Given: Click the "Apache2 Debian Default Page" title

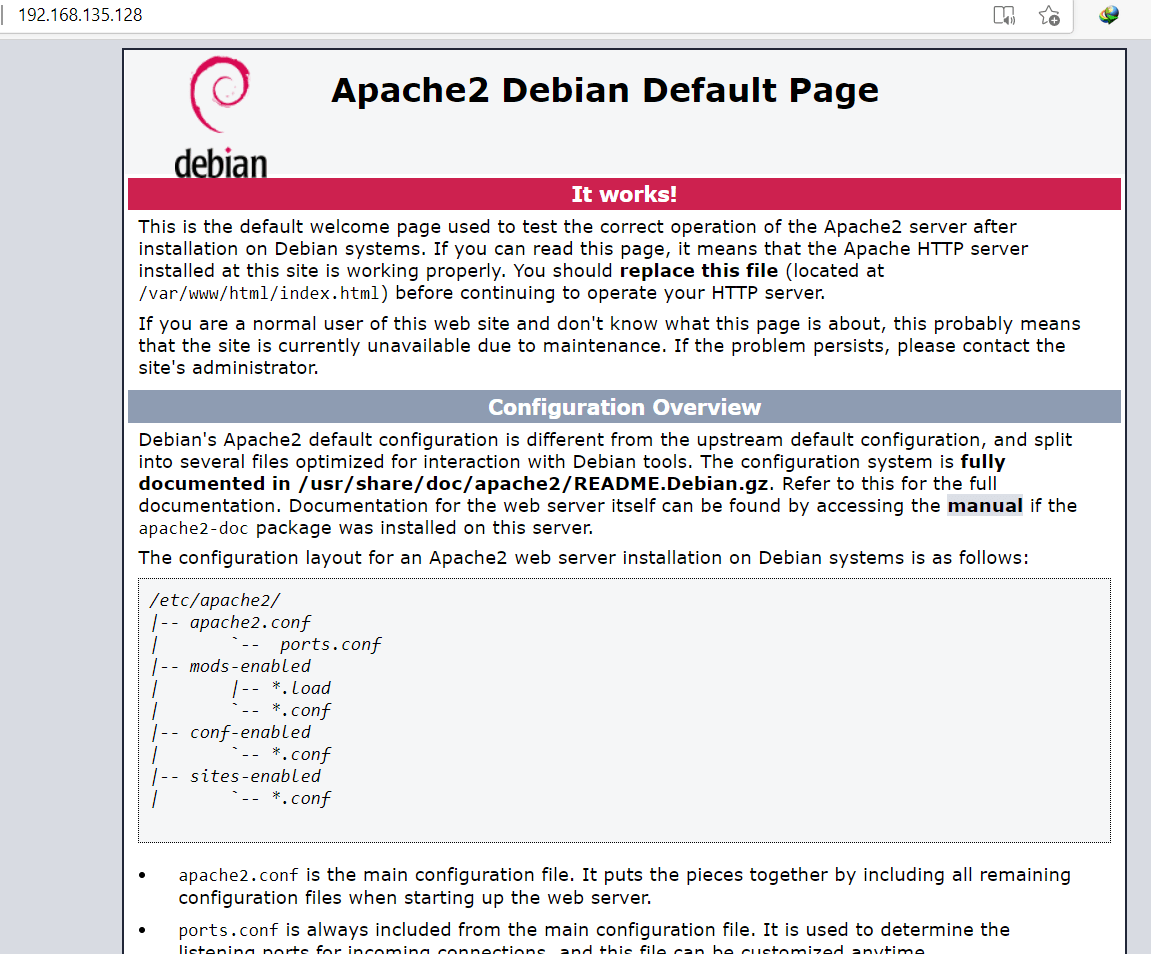Looking at the screenshot, I should point(605,90).
